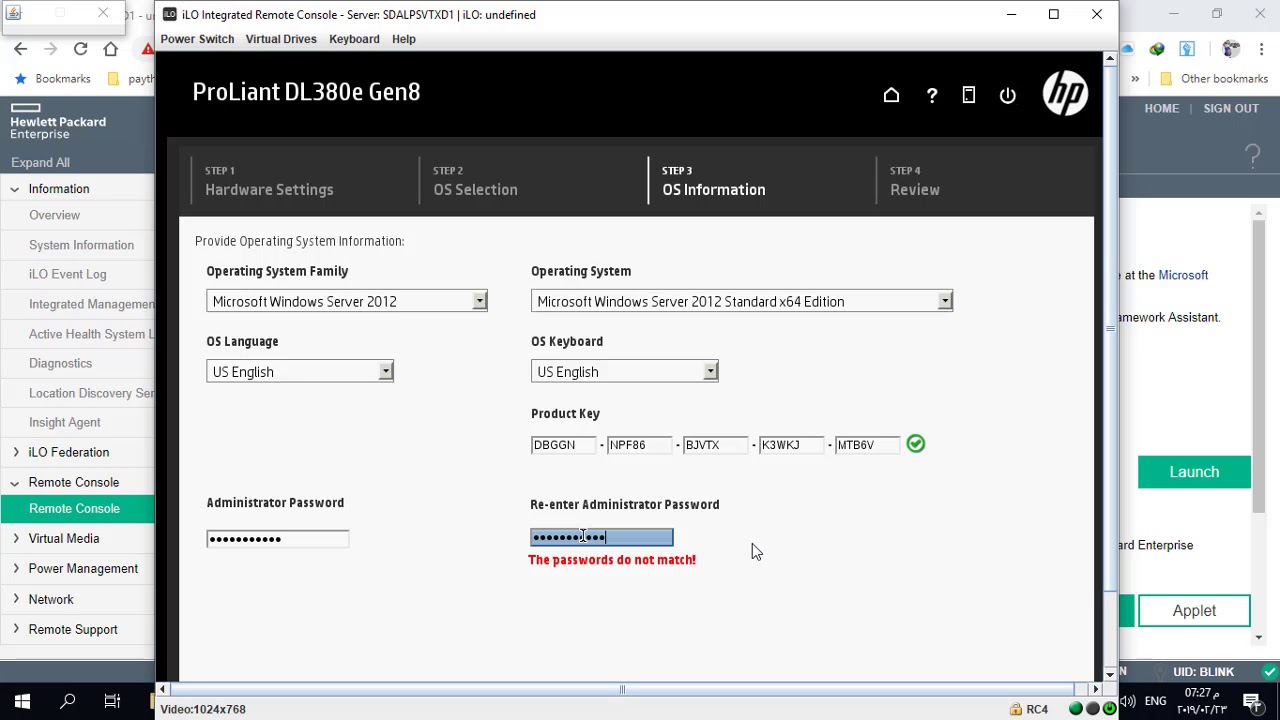Viewport: 1280px width, 720px height.
Task: Go to Step 1 Hardware Settings
Action: pos(269,181)
